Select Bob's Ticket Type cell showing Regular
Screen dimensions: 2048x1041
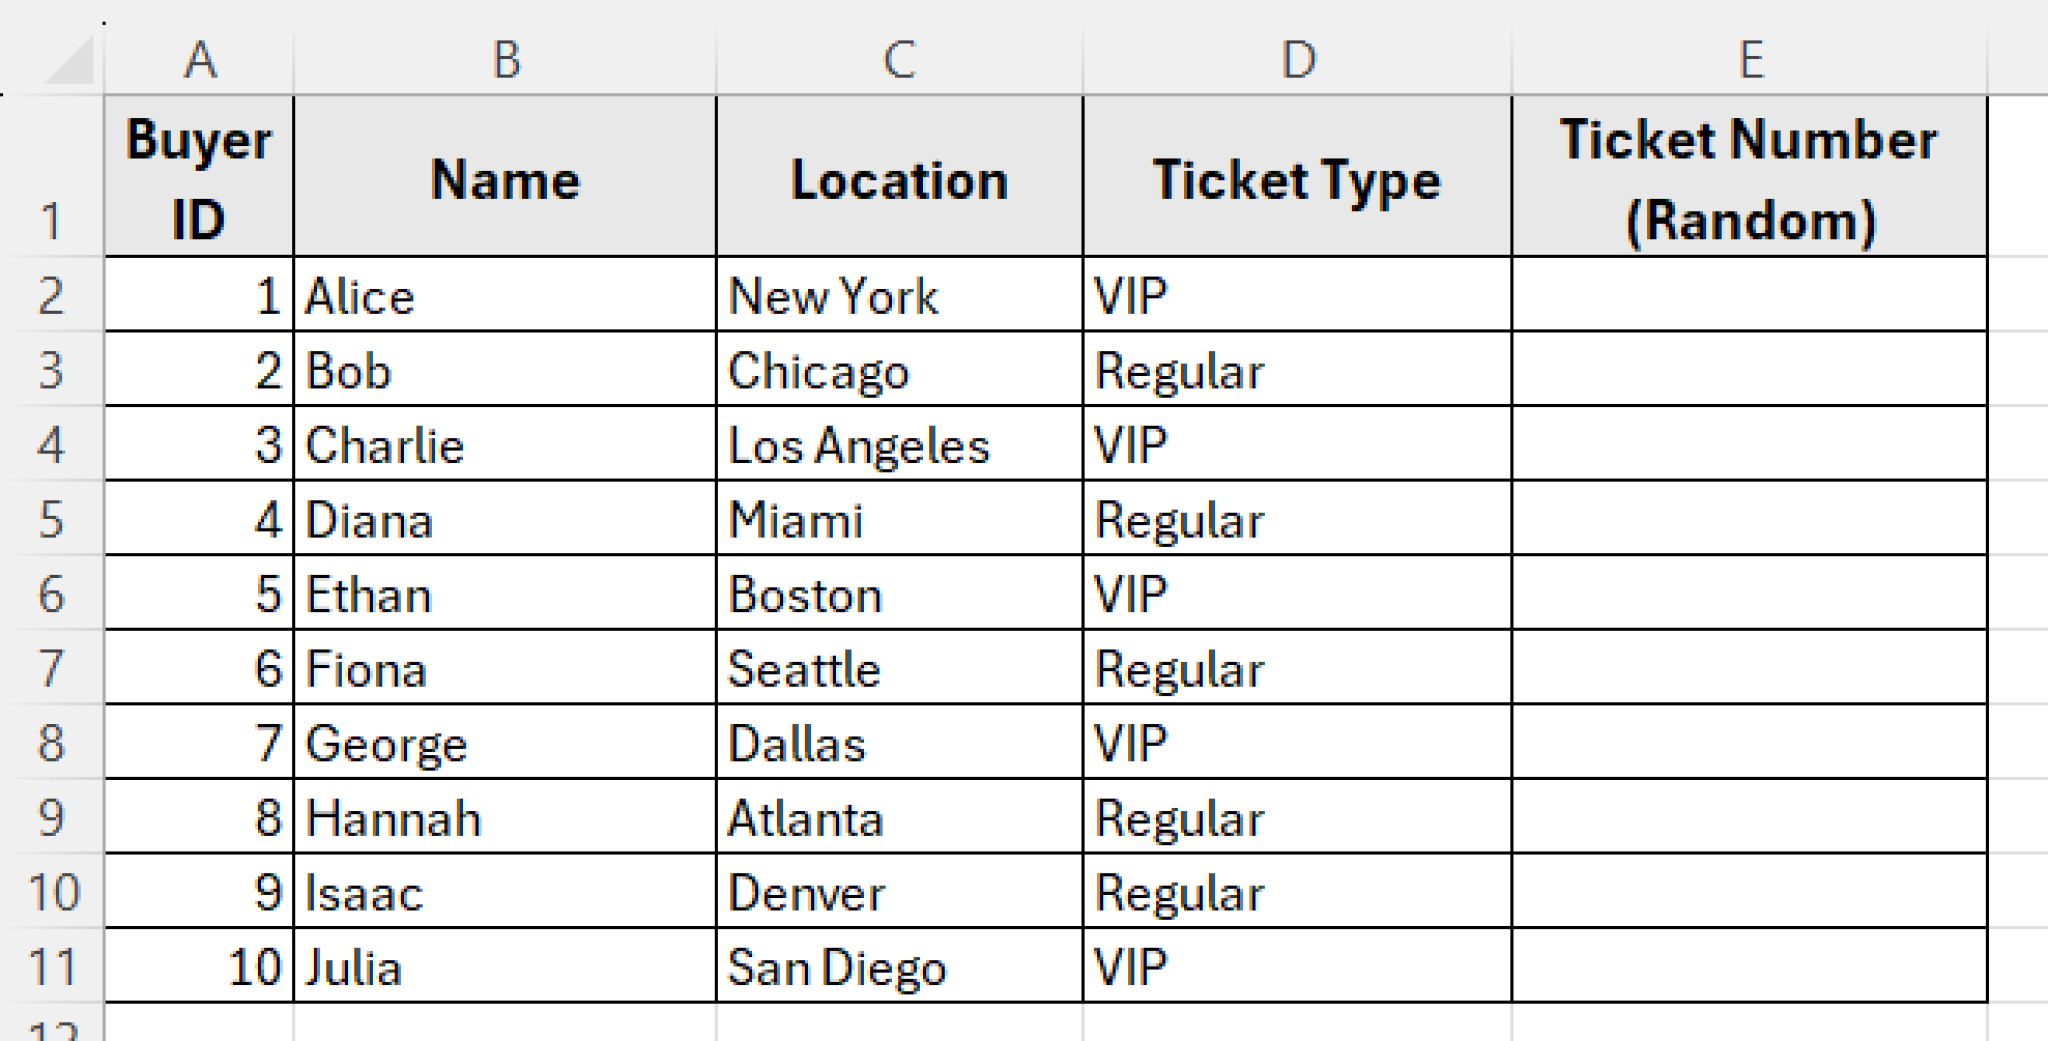click(1297, 370)
